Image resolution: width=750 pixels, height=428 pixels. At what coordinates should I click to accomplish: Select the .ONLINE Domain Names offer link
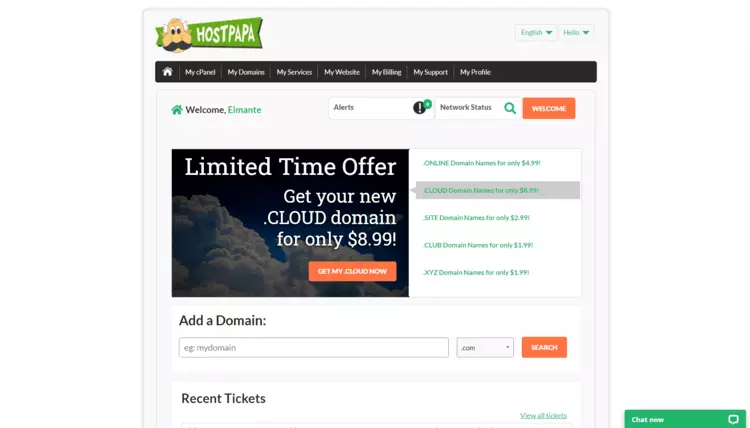[x=482, y=163]
